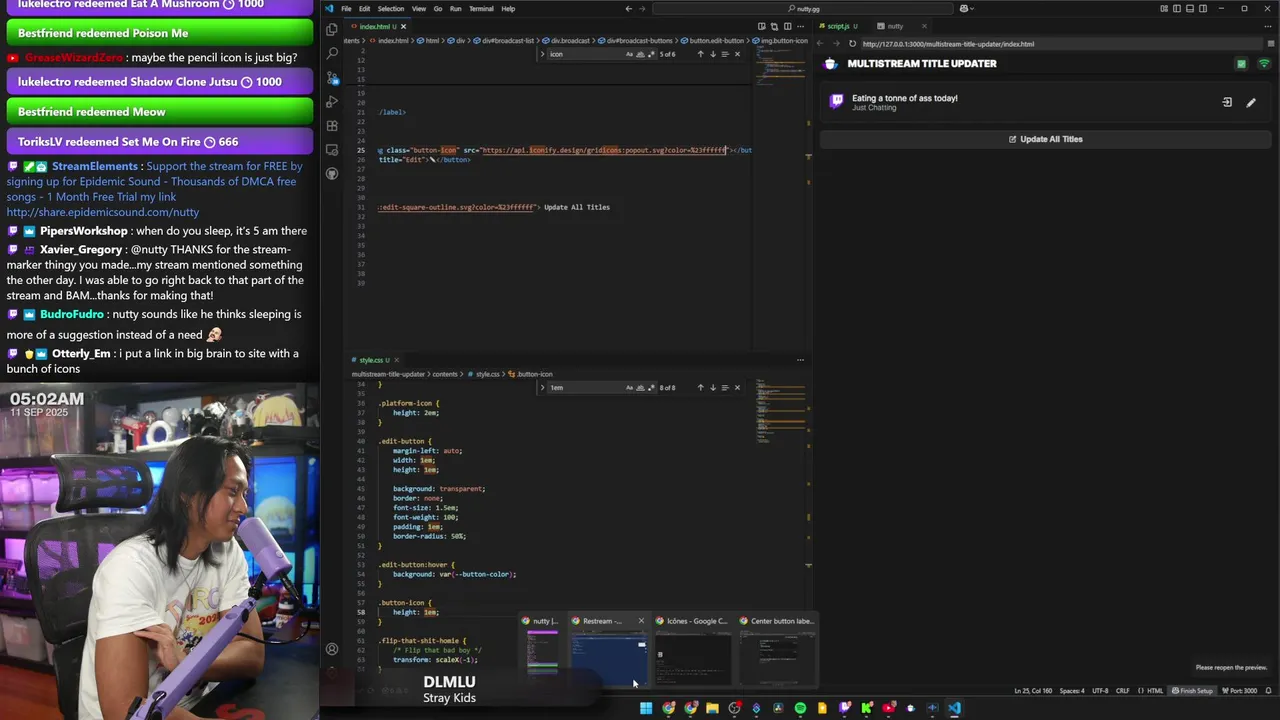Switch to the nutty preview tab
This screenshot has width=1280, height=720.
[x=895, y=26]
